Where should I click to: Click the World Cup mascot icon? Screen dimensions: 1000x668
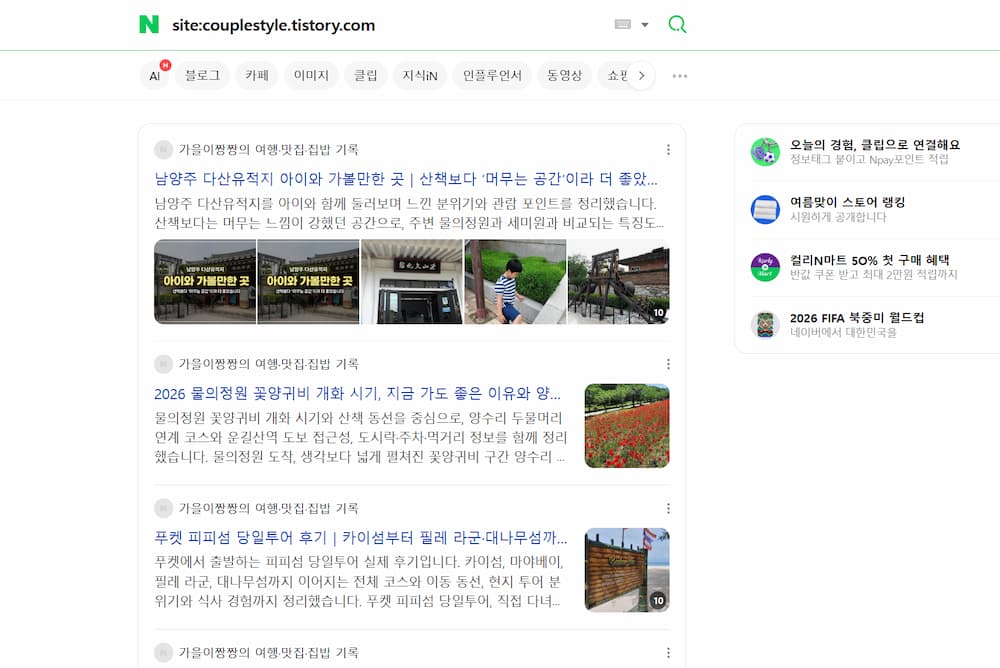click(765, 325)
